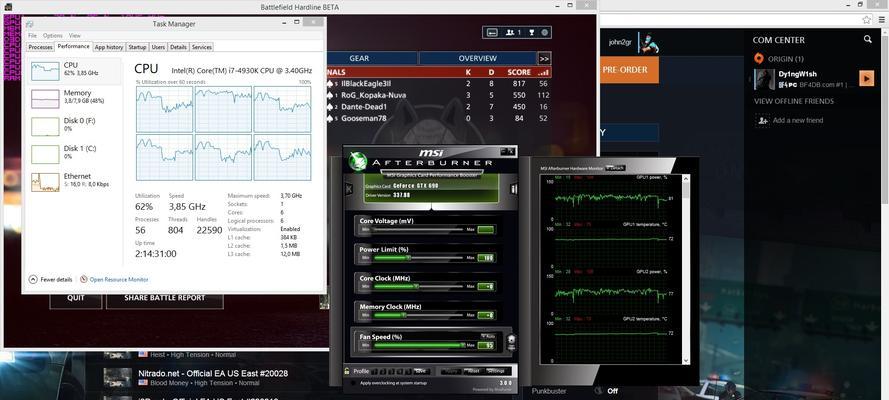Select the Memory entry in the performance sidebar
Image resolution: width=889 pixels, height=400 pixels.
[74, 99]
